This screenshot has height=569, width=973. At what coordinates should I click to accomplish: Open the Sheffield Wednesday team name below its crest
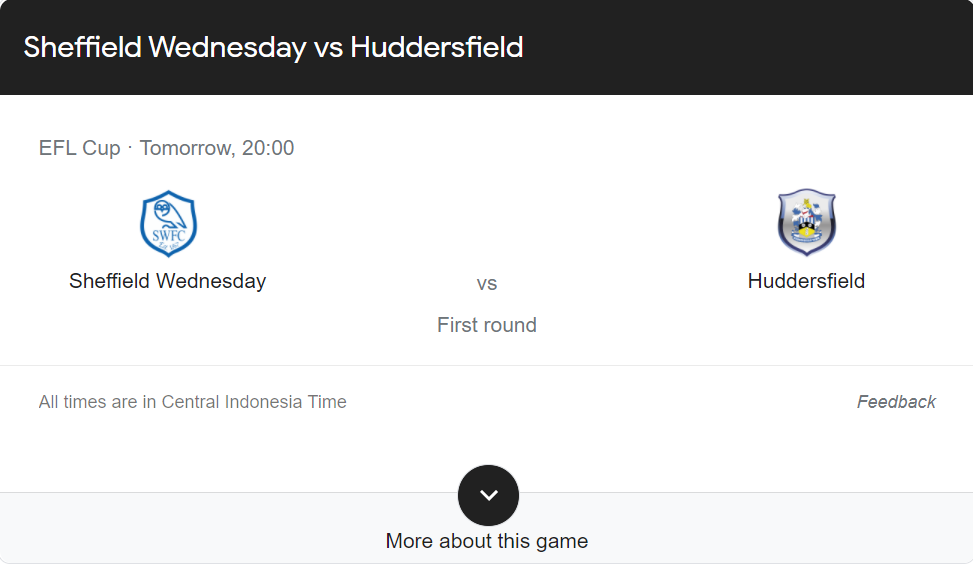click(x=168, y=281)
